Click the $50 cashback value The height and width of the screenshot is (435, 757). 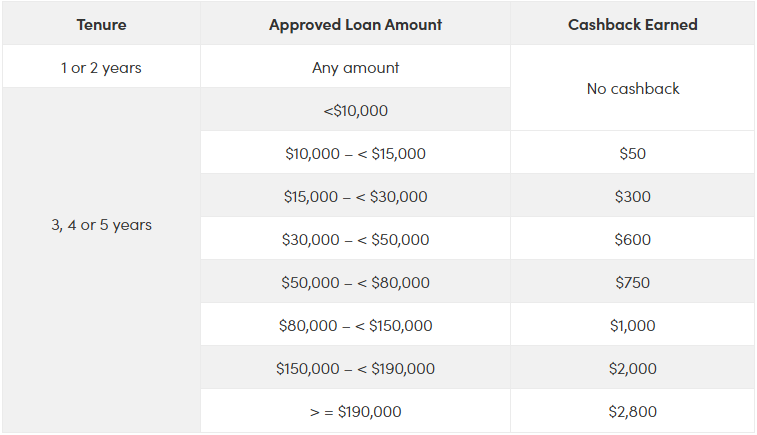632,154
